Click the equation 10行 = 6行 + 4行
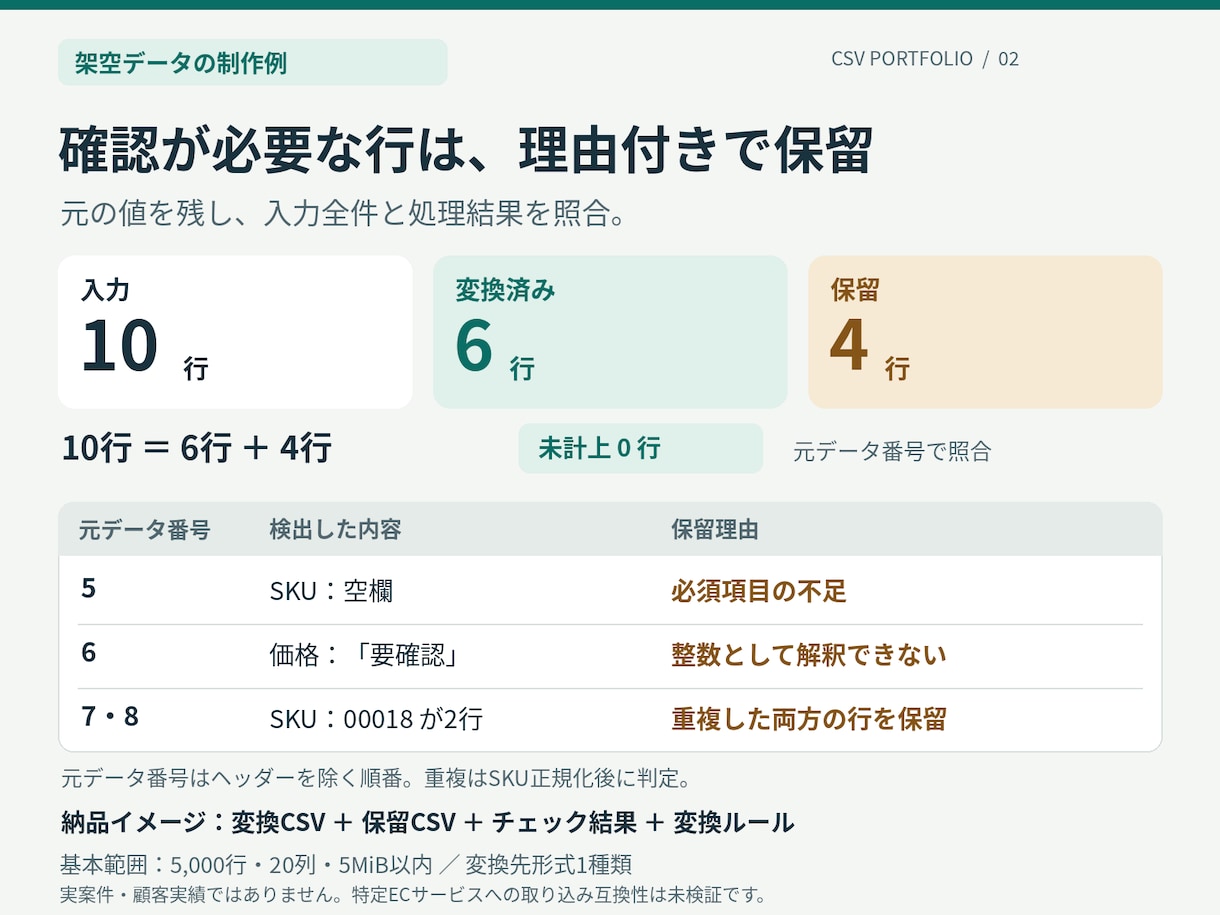Screen dimensions: 1220x915 pos(196,448)
